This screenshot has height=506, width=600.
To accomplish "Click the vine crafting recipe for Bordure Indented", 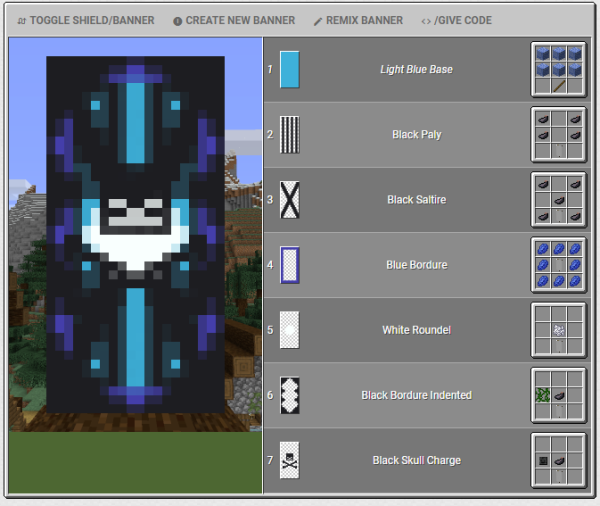I will point(558,395).
